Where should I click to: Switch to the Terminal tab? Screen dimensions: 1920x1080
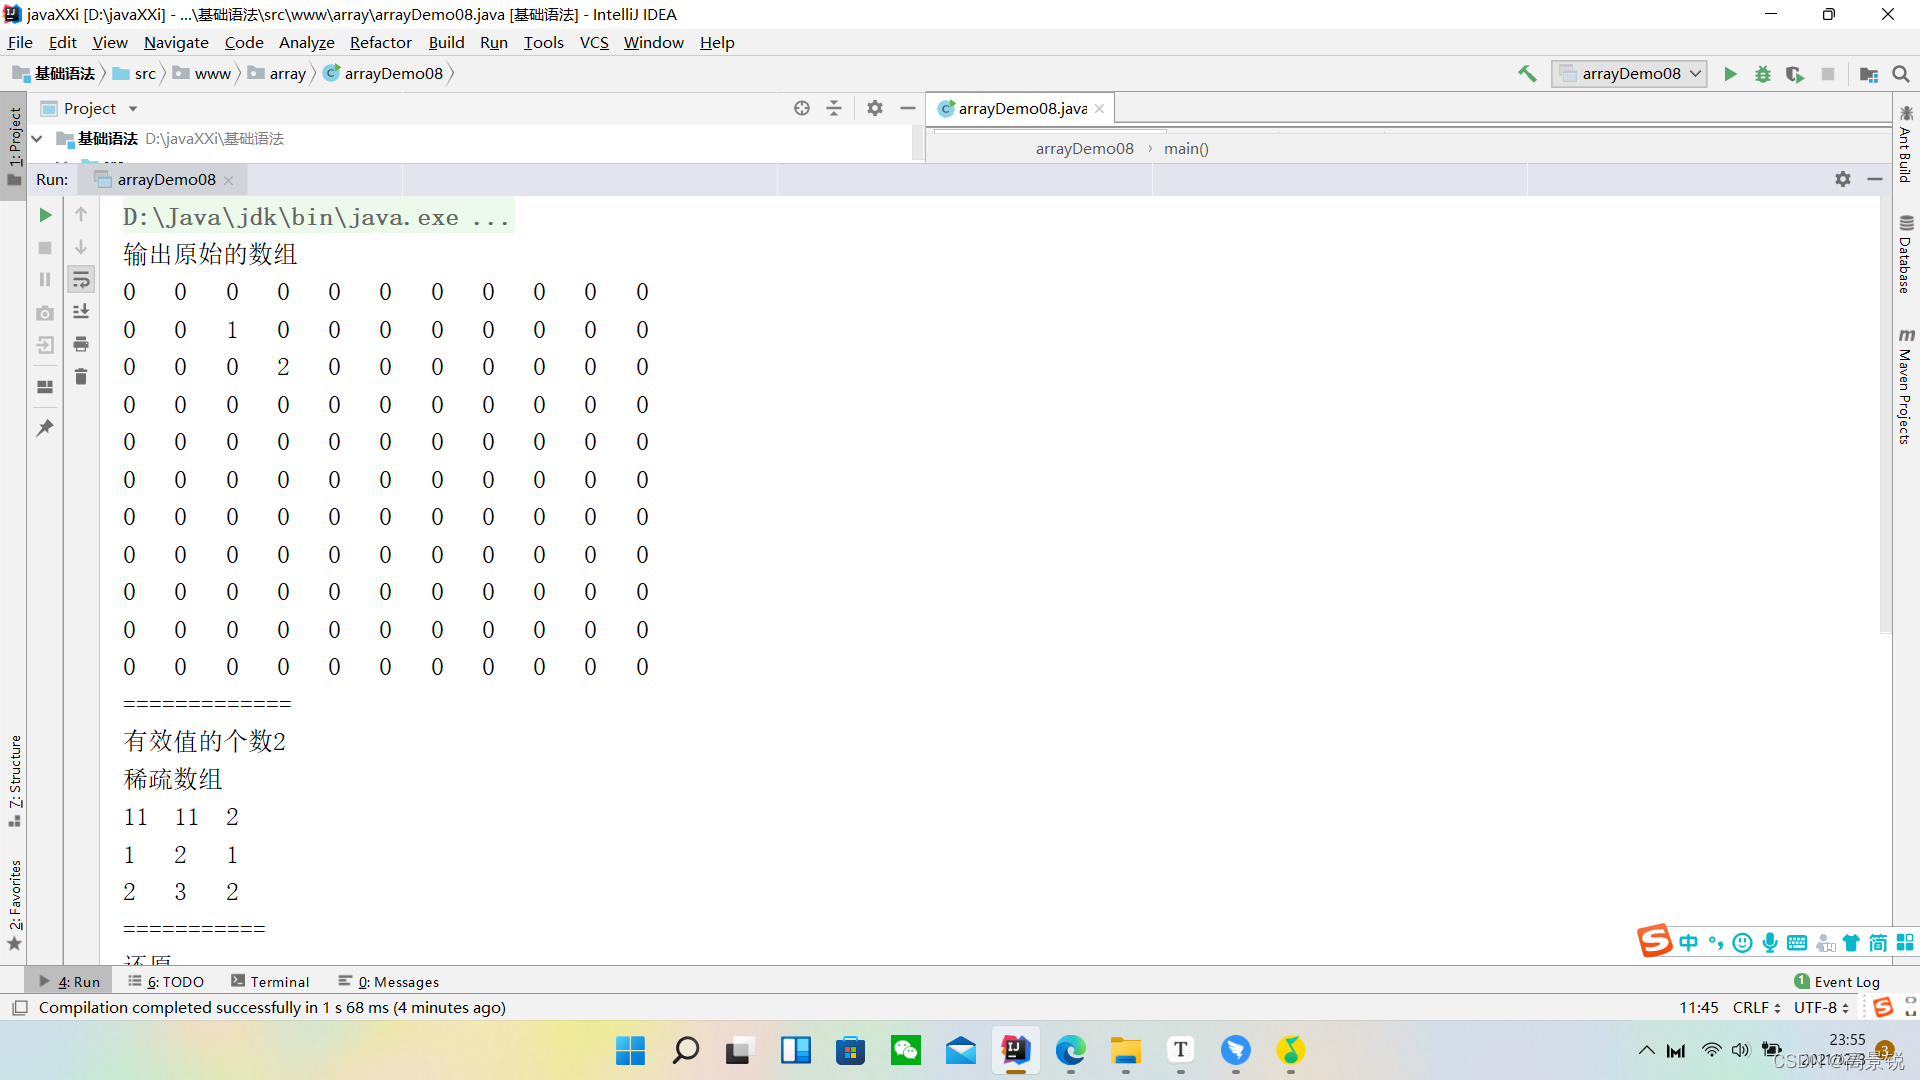click(270, 982)
